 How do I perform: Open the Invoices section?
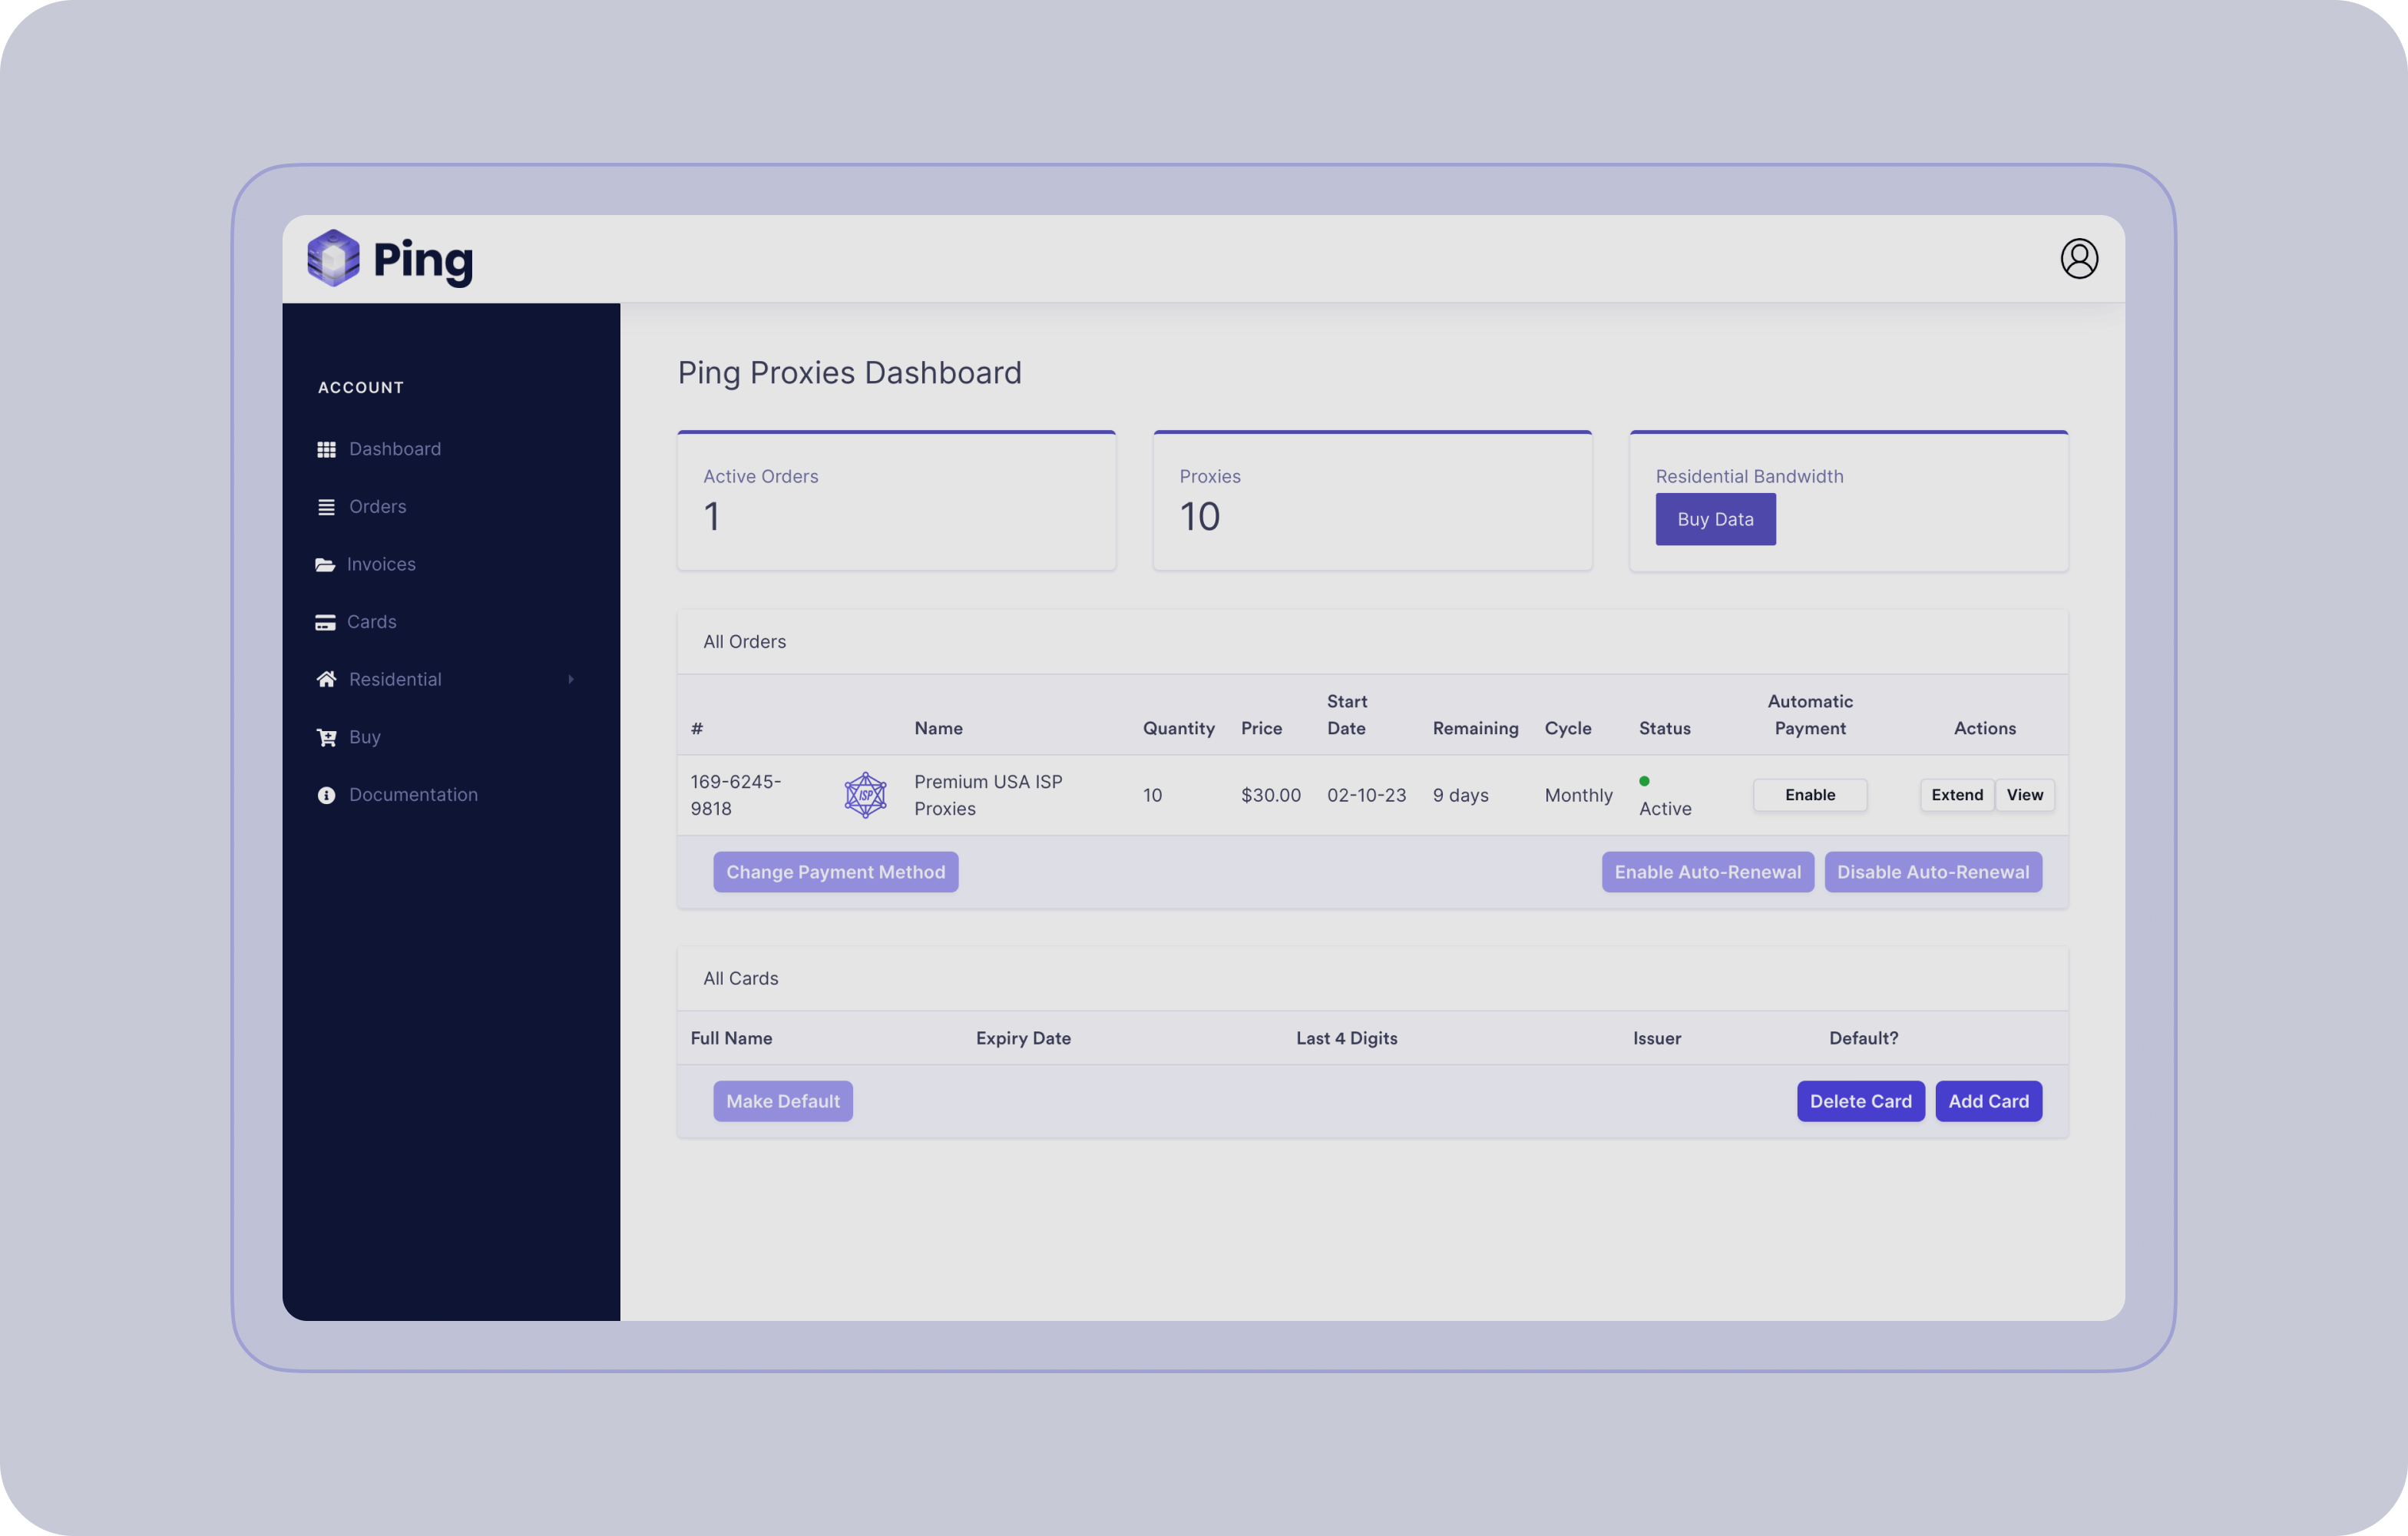tap(382, 564)
